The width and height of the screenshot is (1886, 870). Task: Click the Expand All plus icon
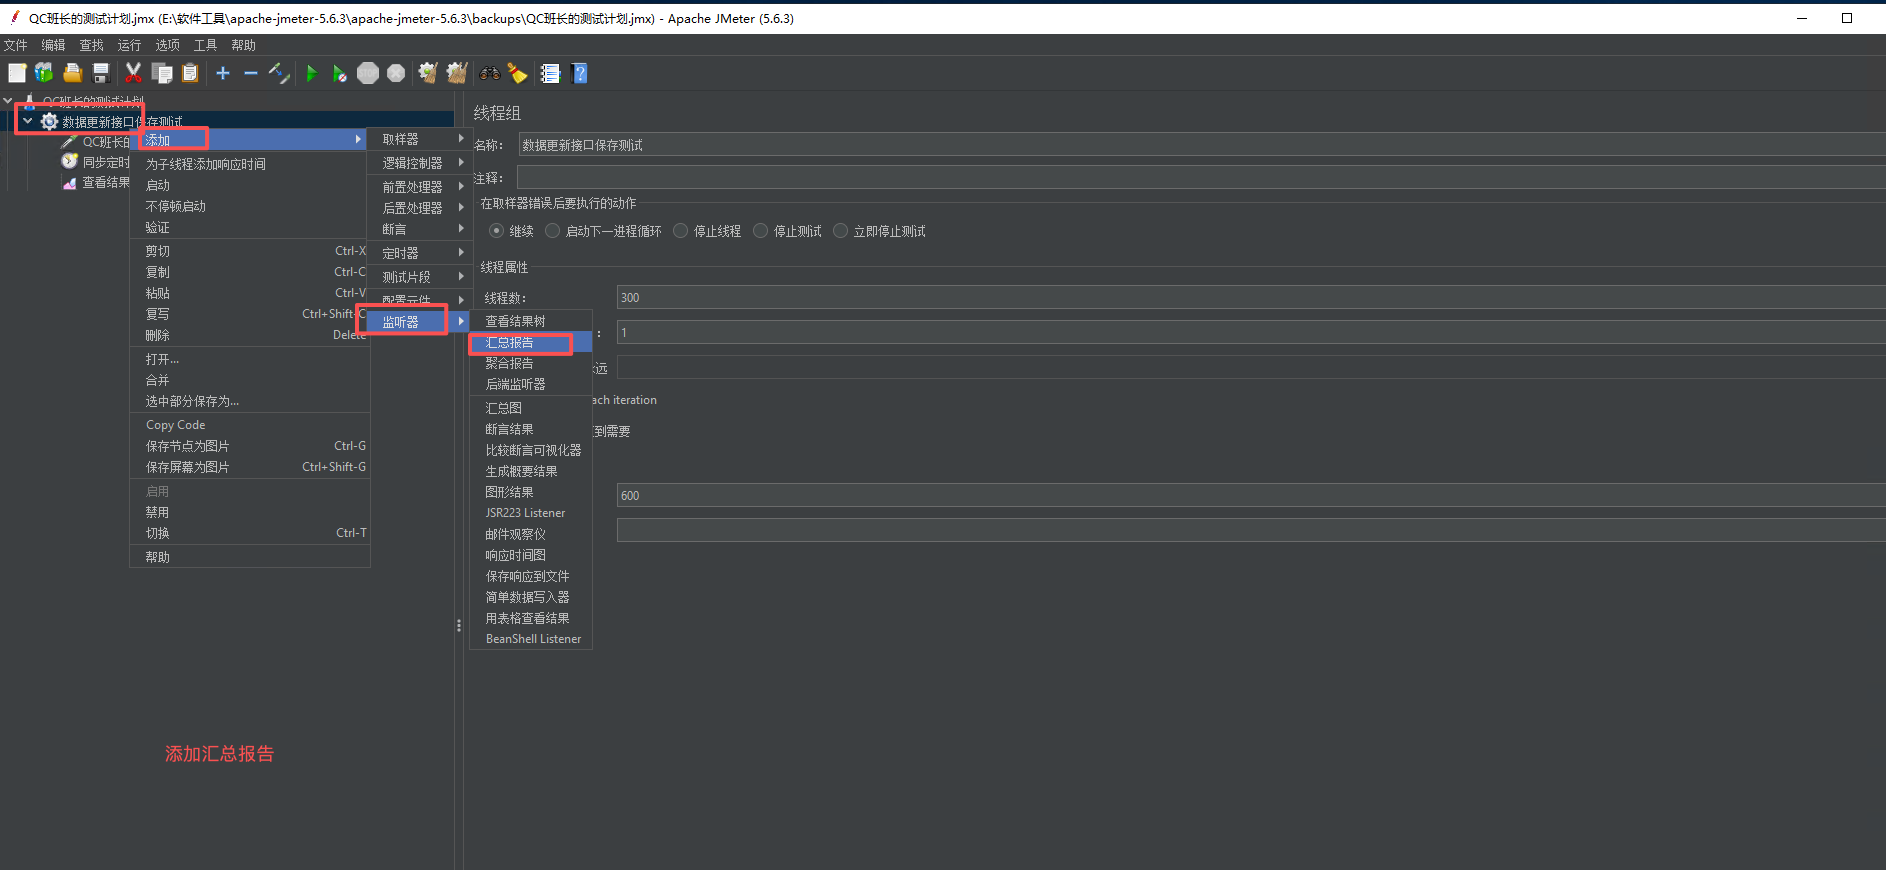click(223, 73)
